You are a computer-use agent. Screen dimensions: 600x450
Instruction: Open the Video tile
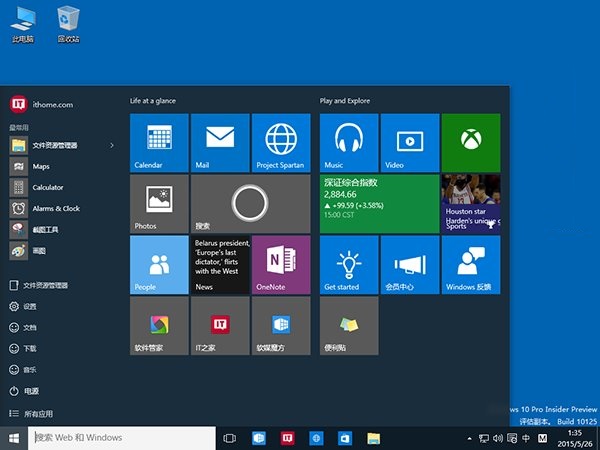click(410, 142)
